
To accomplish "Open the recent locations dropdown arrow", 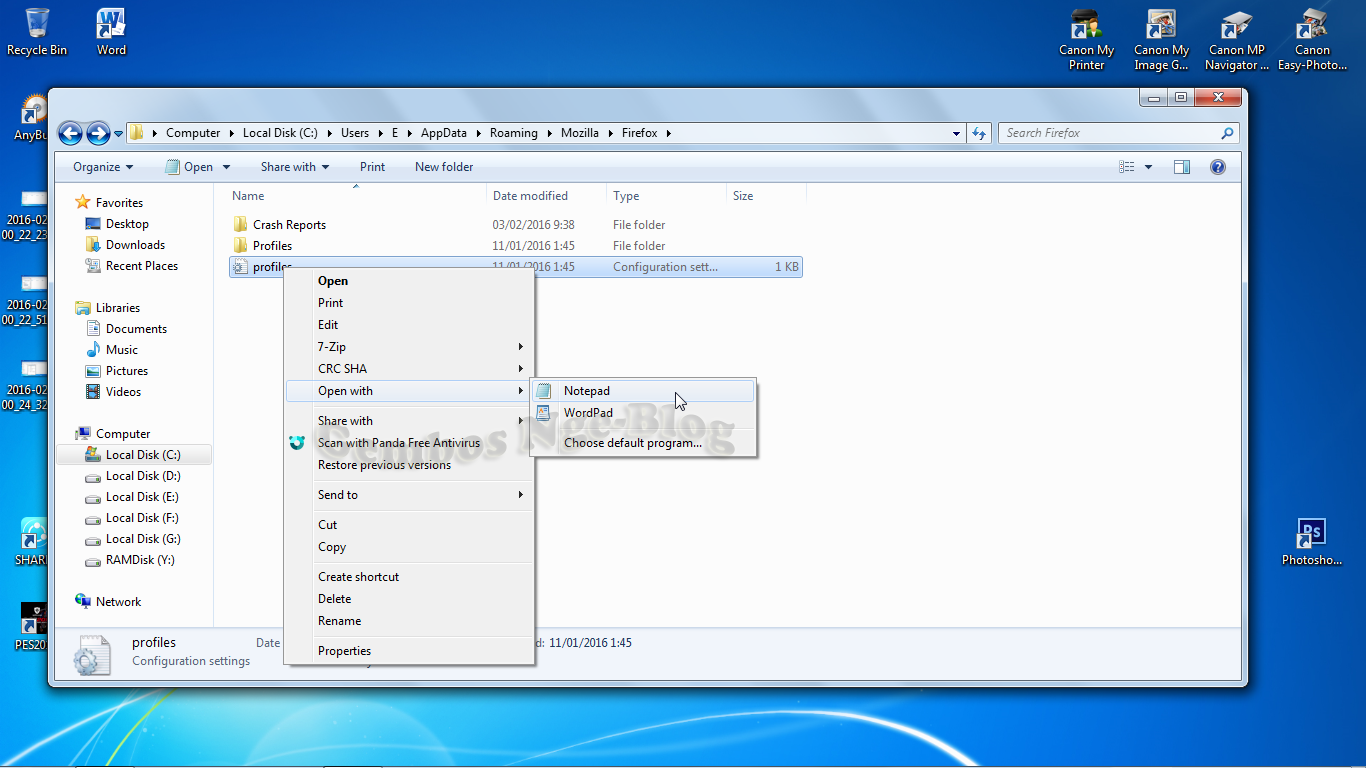I will click(119, 133).
